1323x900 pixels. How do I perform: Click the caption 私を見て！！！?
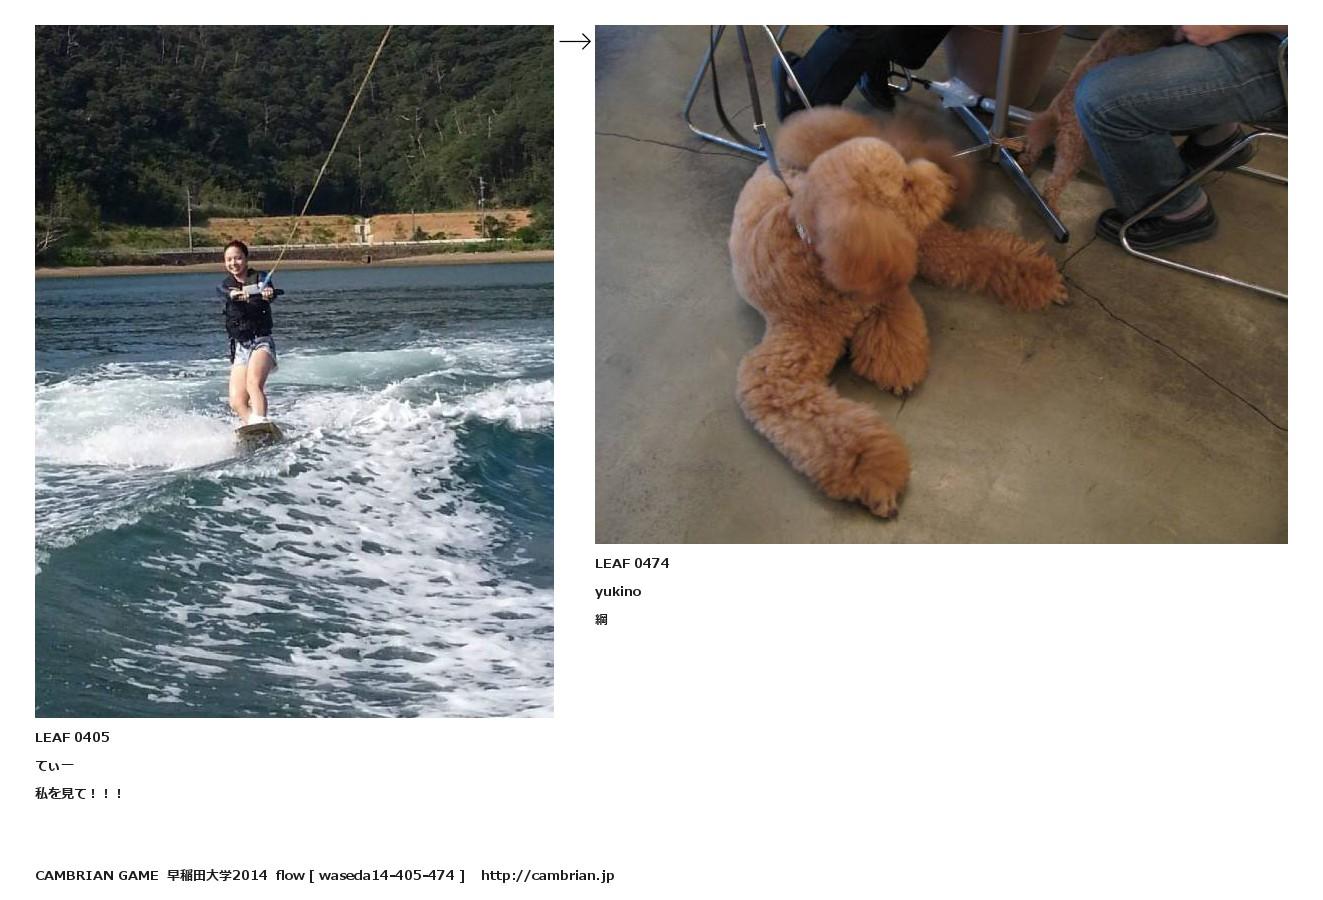79,793
